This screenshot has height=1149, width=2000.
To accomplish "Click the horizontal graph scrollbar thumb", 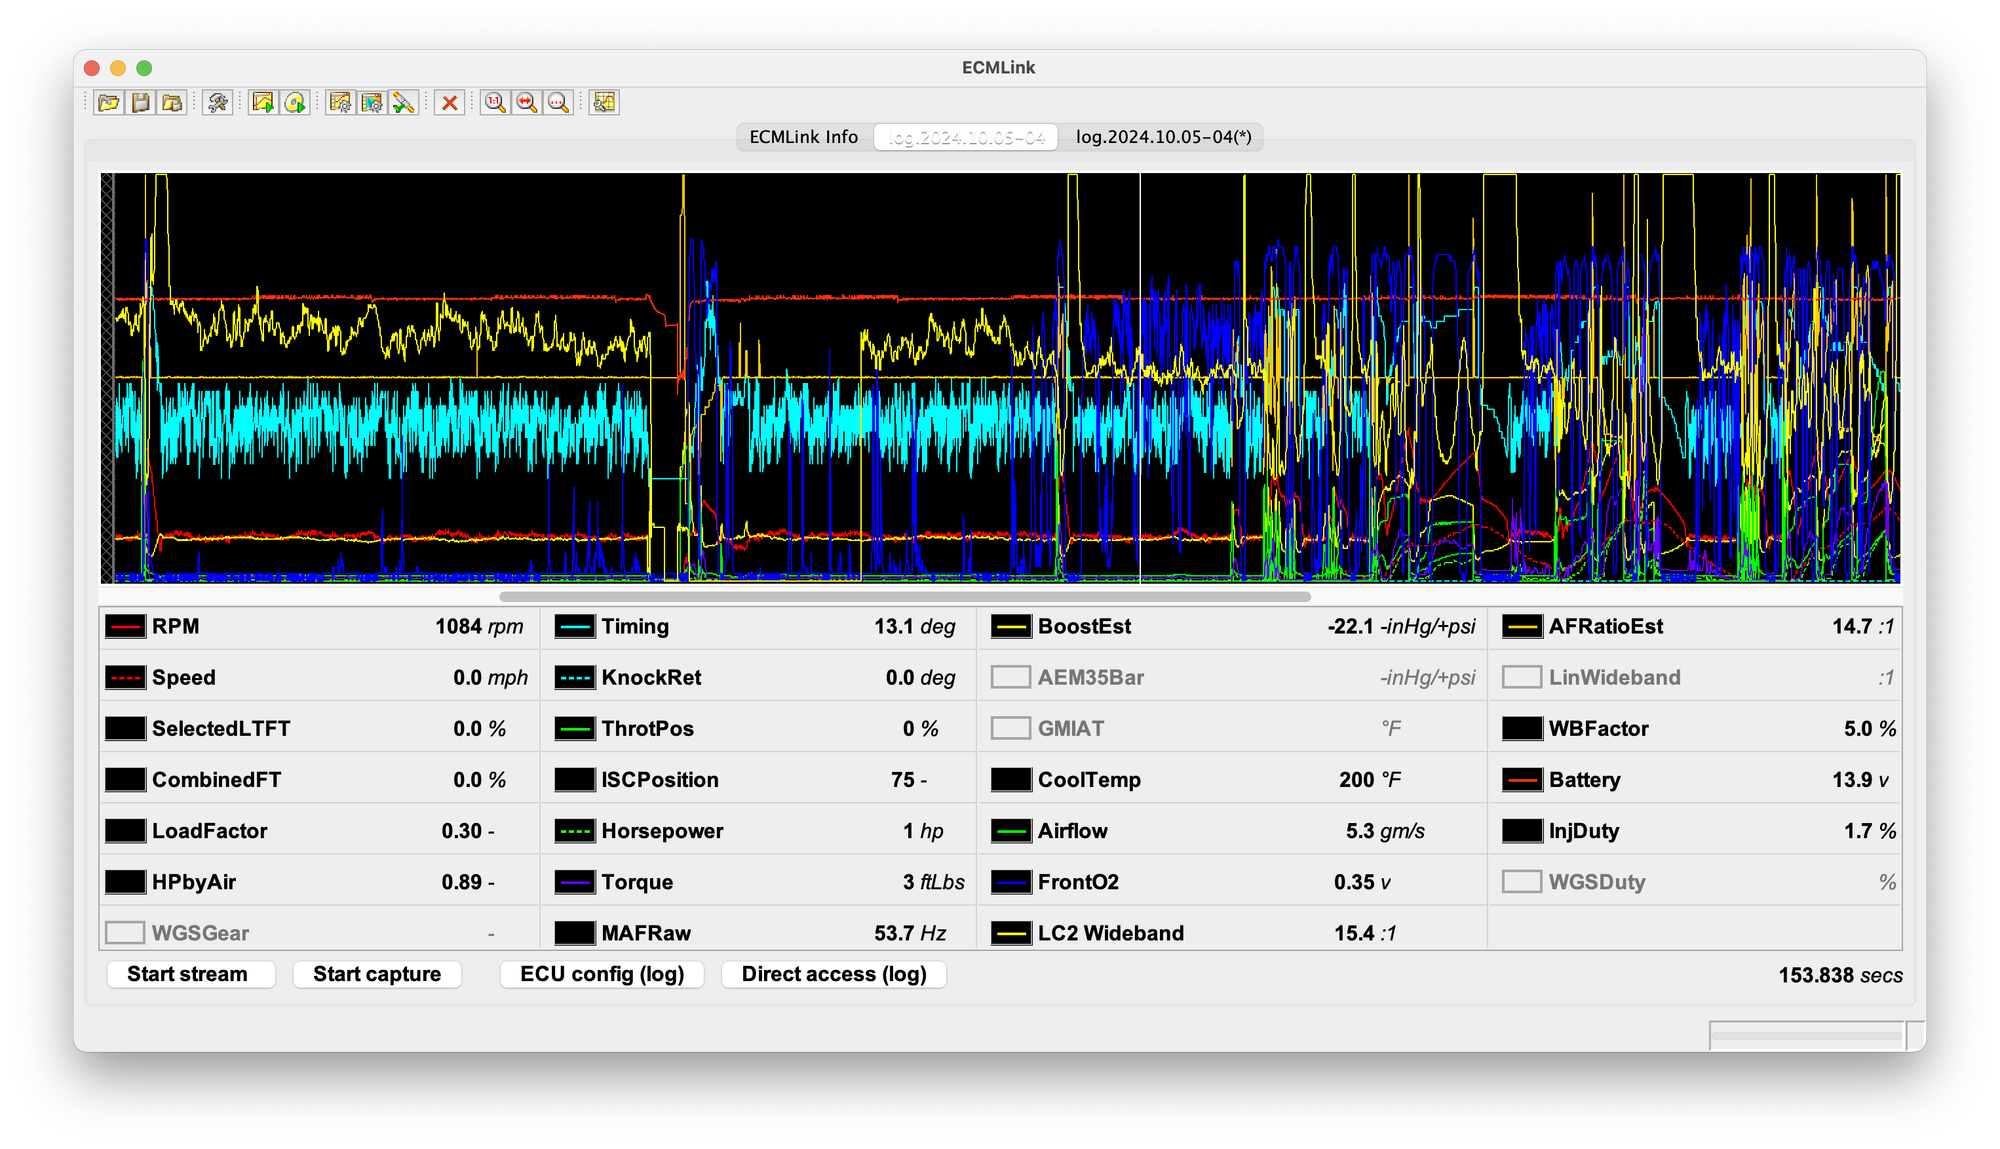I will pyautogui.click(x=905, y=597).
